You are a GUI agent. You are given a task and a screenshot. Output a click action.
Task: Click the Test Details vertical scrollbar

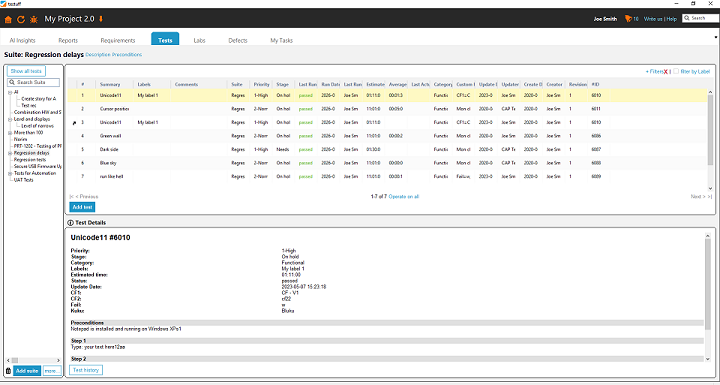pyautogui.click(x=707, y=297)
